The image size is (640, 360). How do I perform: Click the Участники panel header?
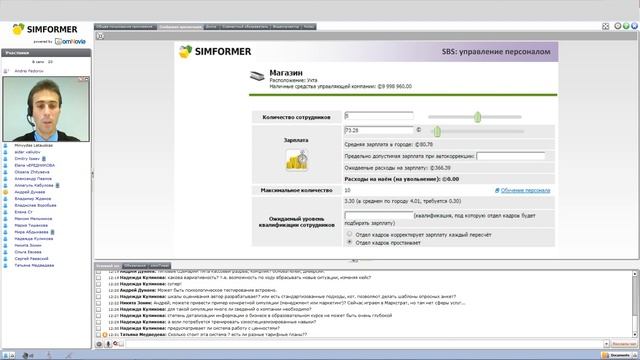(x=46, y=53)
